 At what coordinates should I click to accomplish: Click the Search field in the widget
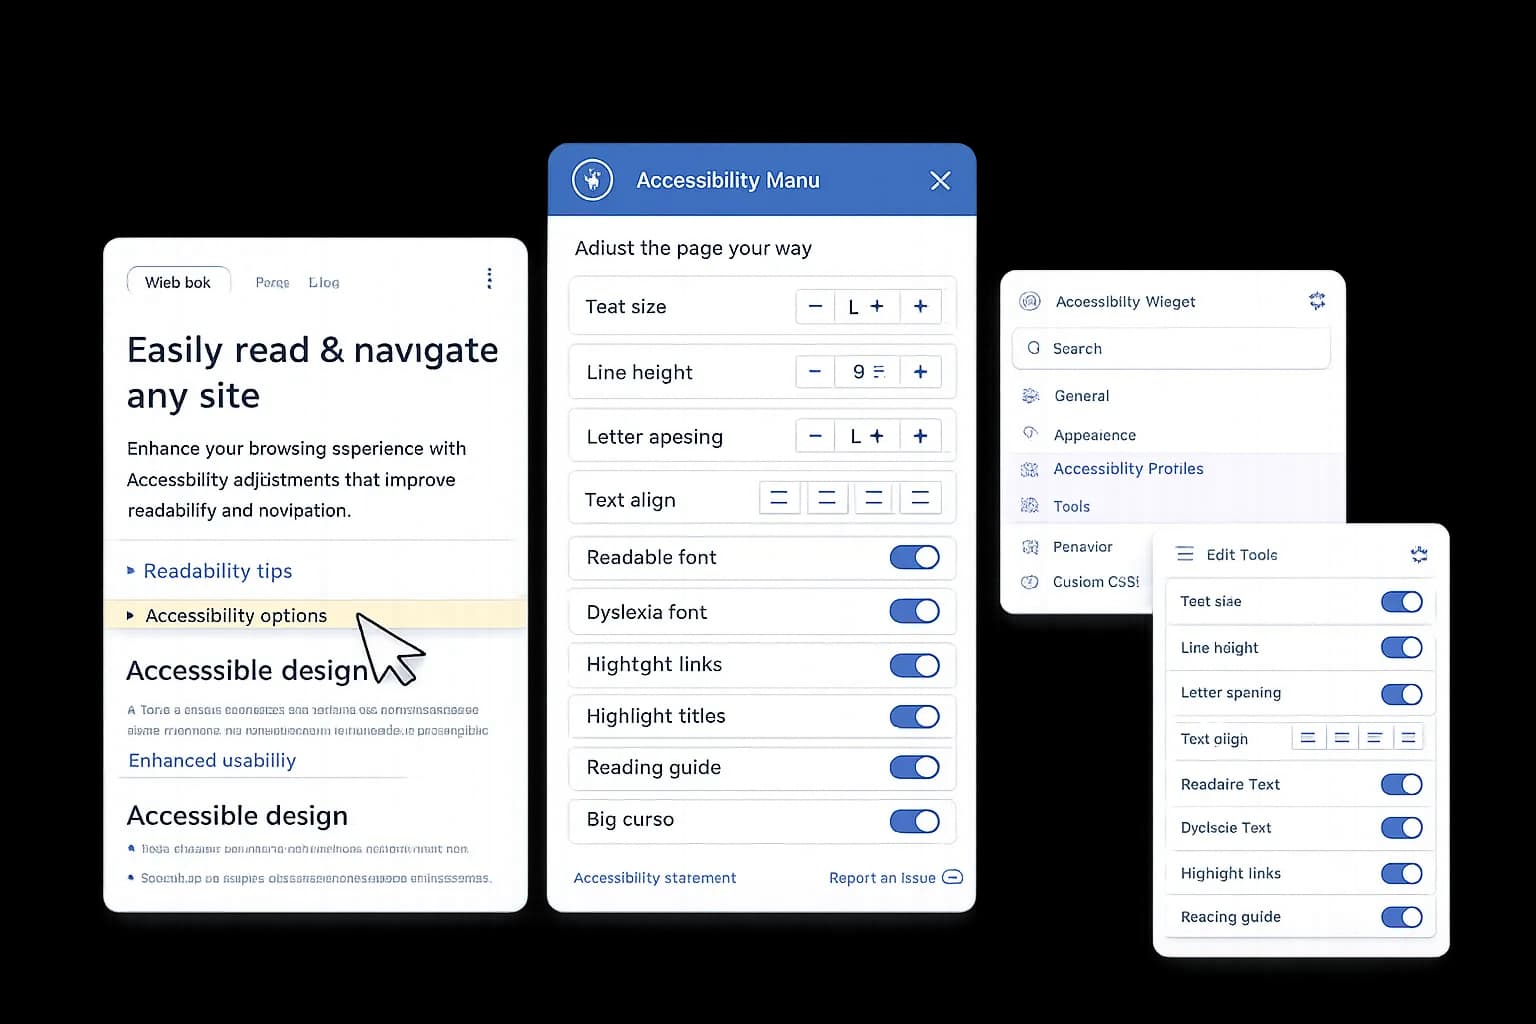[x=1171, y=348]
